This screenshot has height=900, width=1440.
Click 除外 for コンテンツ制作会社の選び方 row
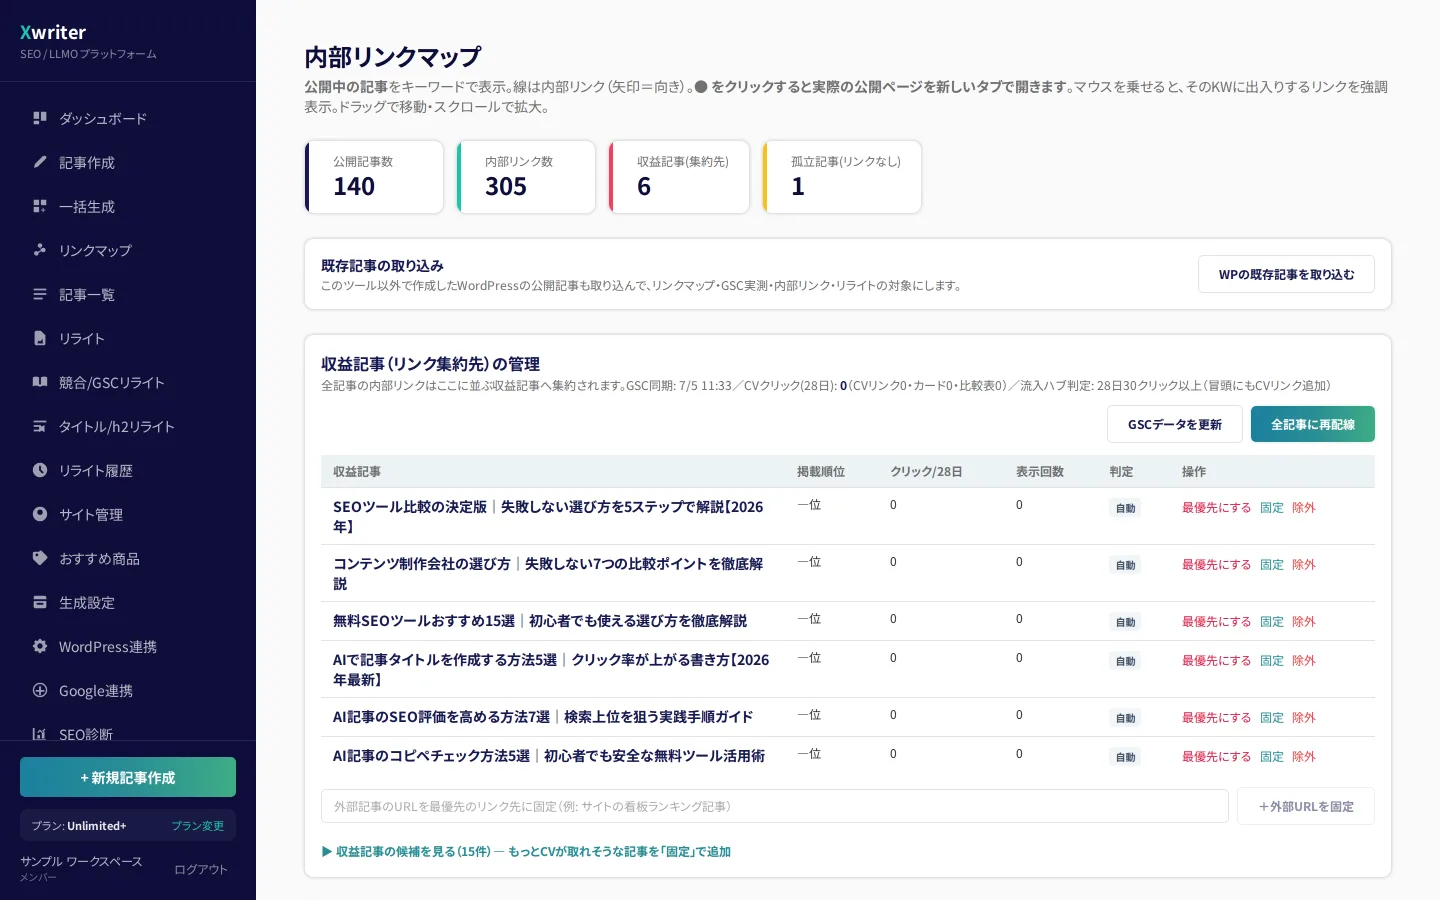pos(1304,565)
